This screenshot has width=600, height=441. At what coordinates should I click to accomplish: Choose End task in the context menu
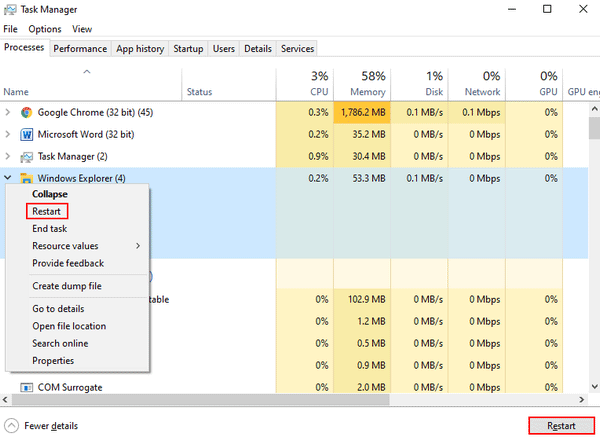(49, 229)
